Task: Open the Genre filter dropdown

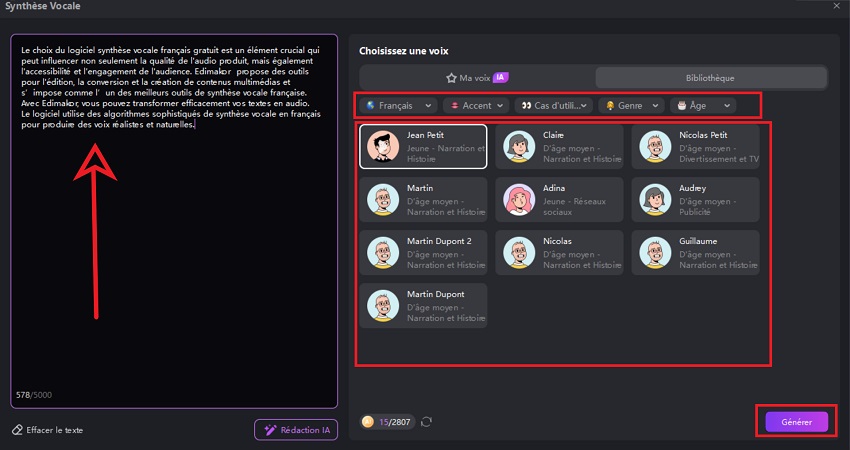Action: [630, 105]
